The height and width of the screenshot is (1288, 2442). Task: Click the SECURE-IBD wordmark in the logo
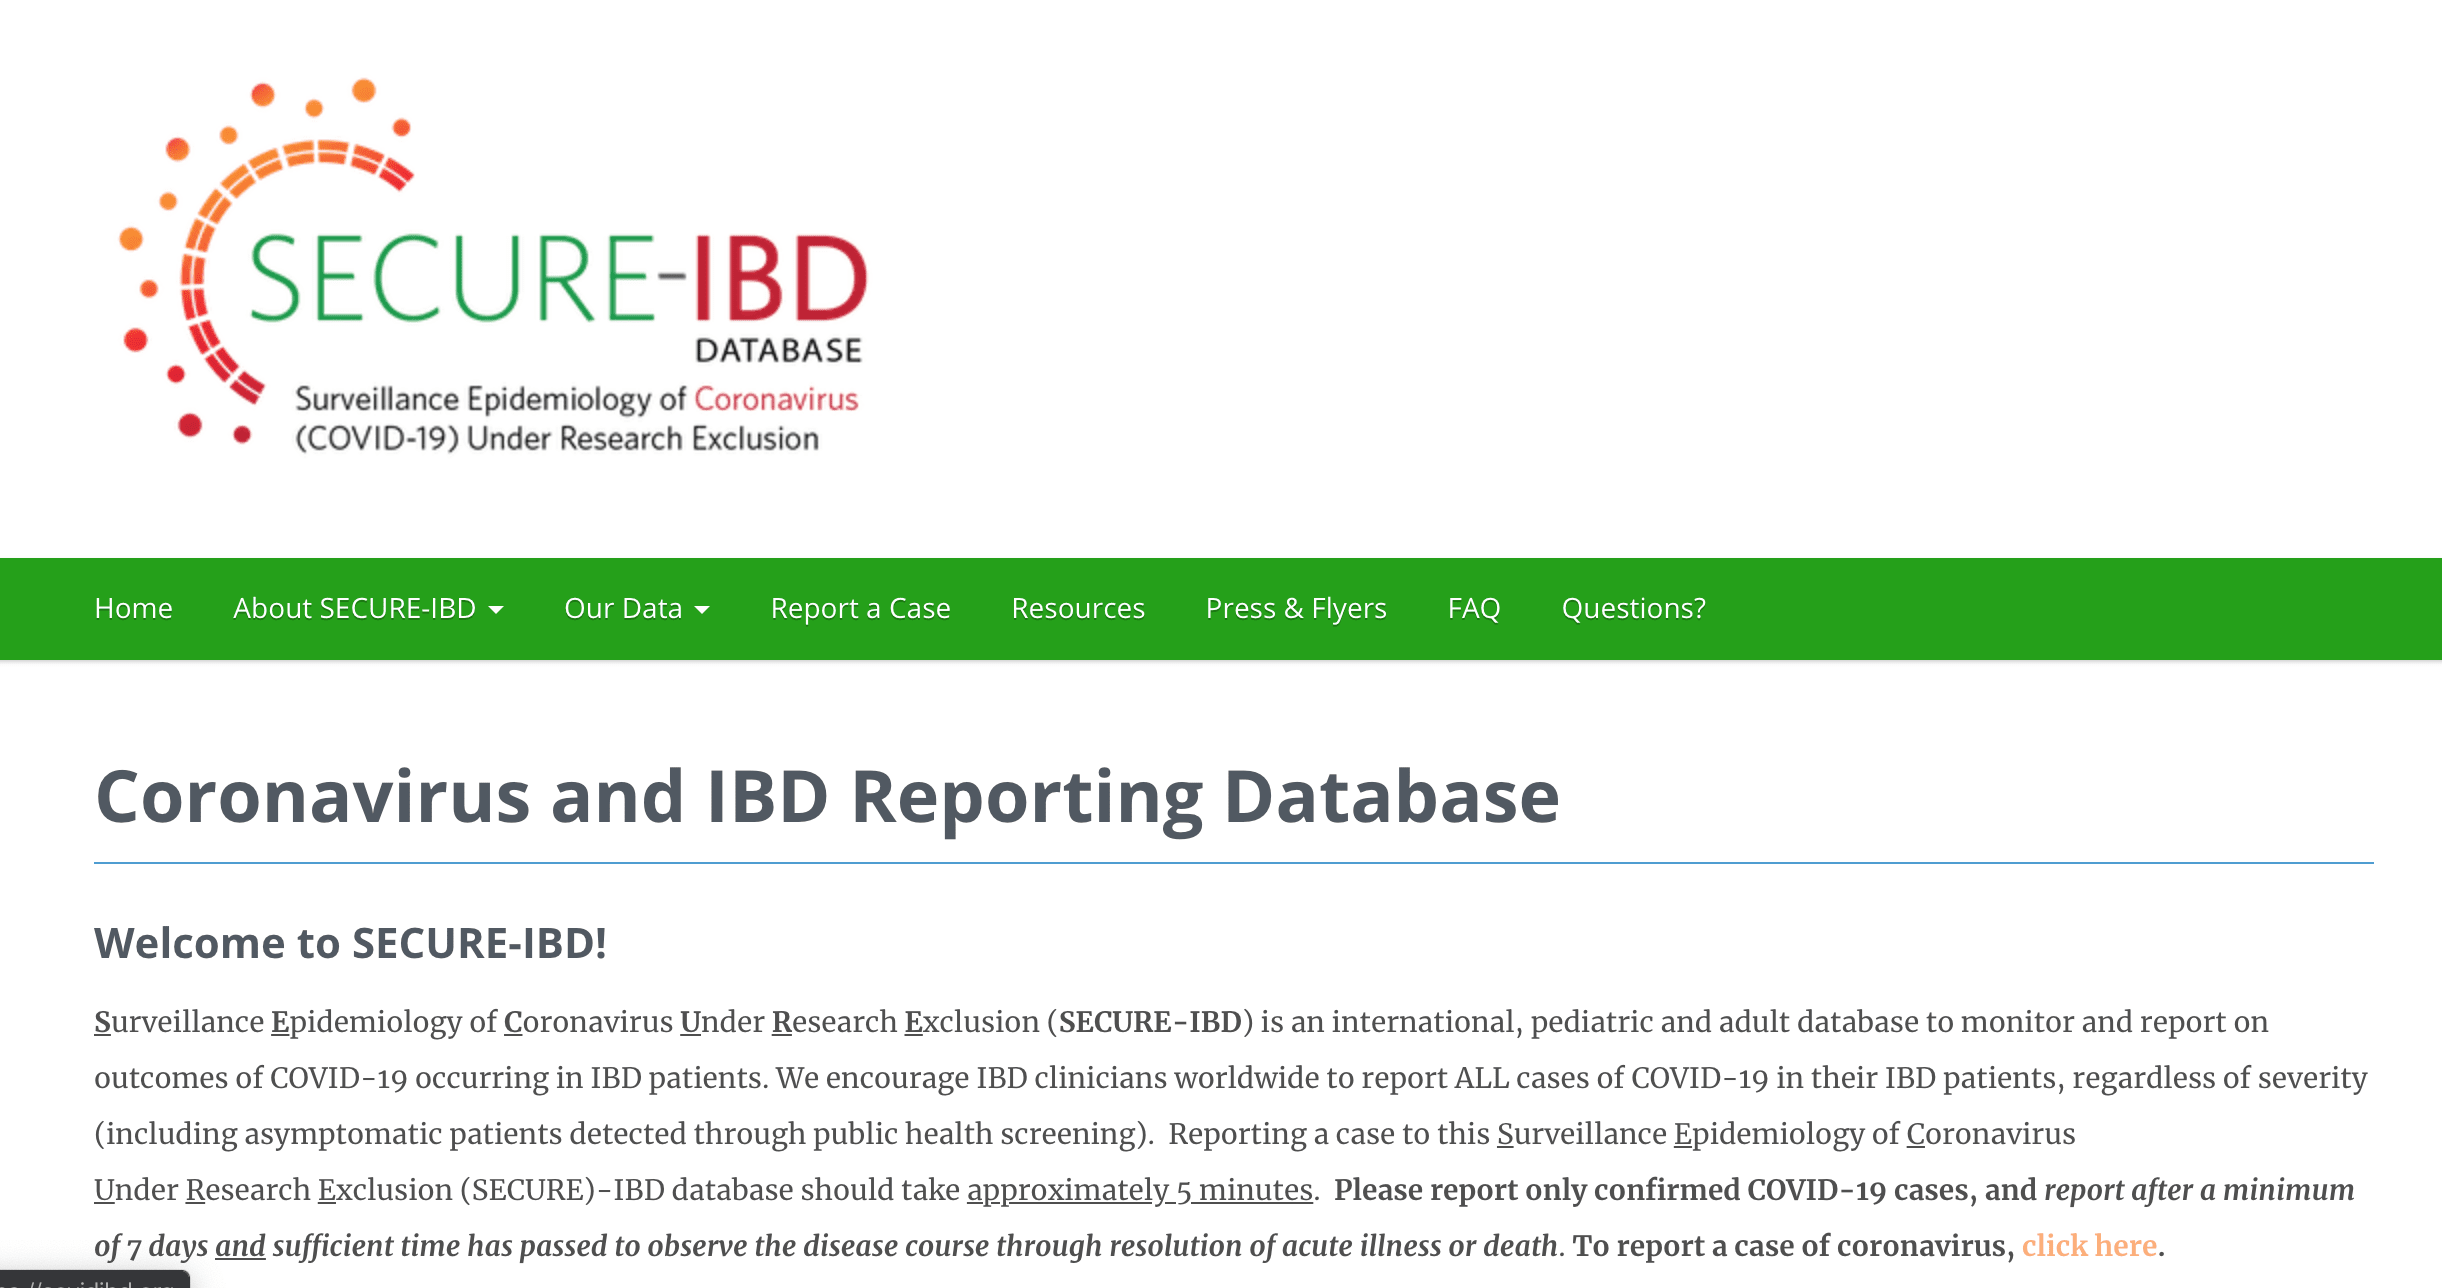[556, 279]
